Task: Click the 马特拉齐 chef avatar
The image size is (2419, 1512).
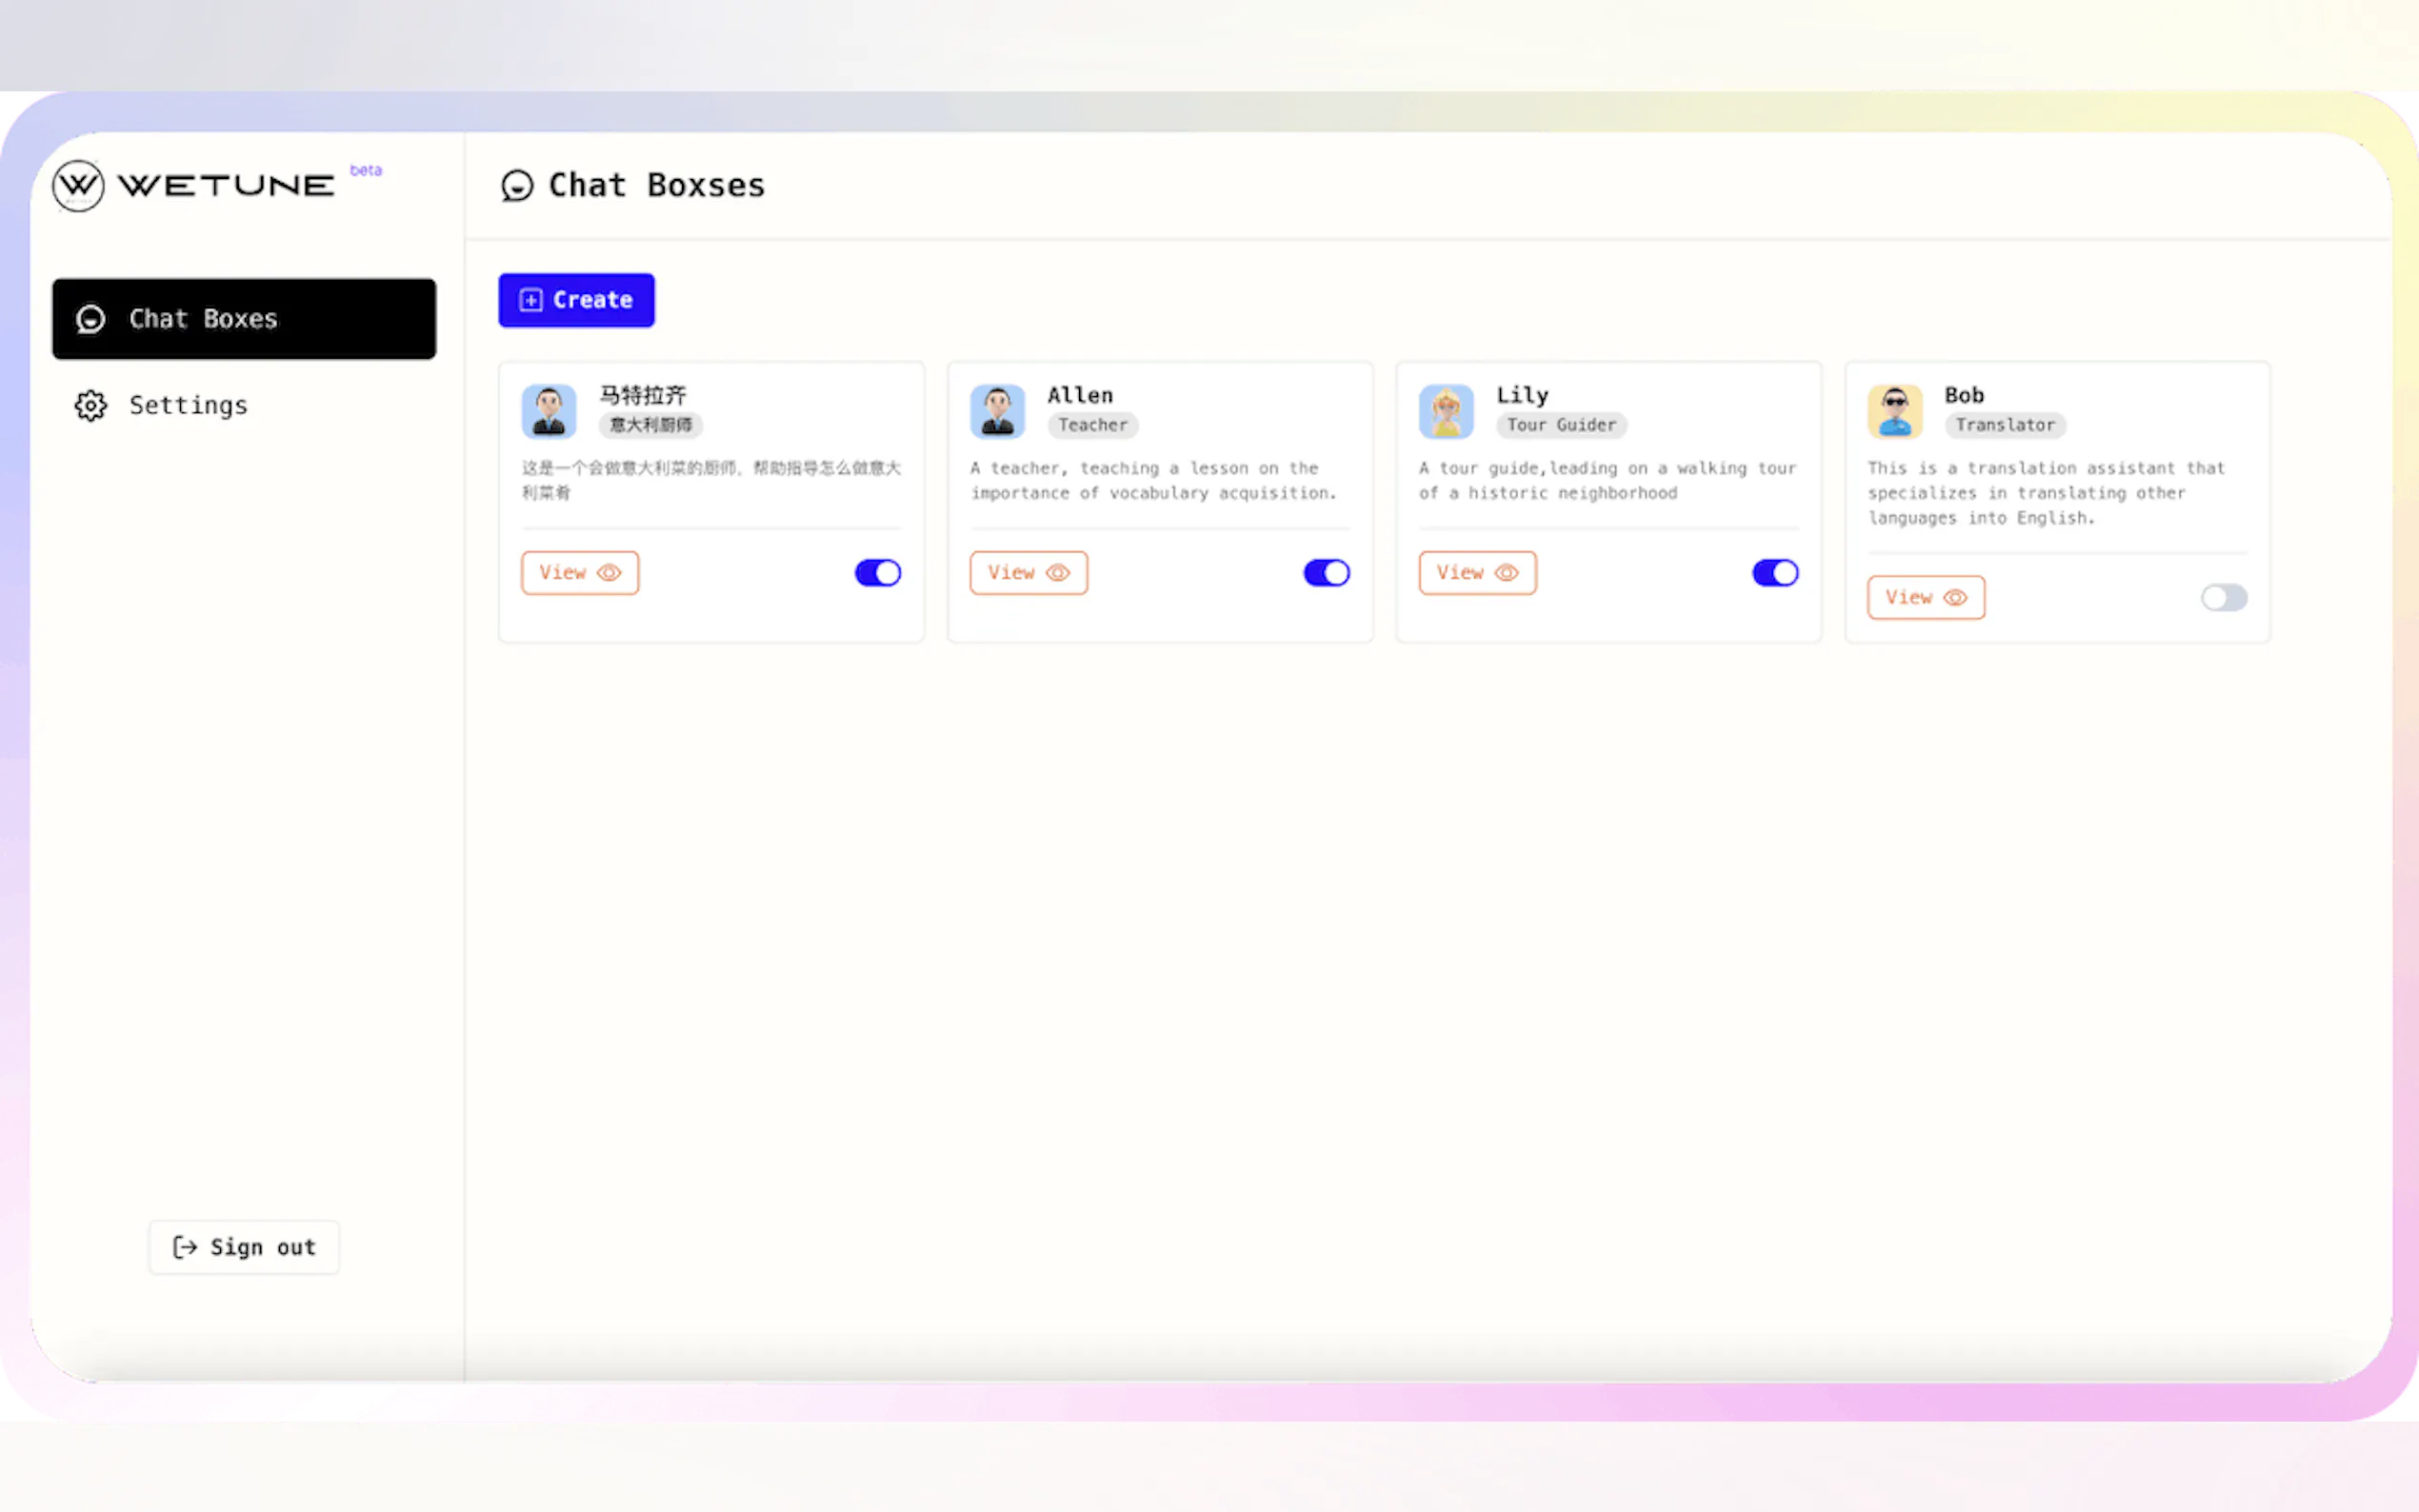Action: tap(548, 411)
